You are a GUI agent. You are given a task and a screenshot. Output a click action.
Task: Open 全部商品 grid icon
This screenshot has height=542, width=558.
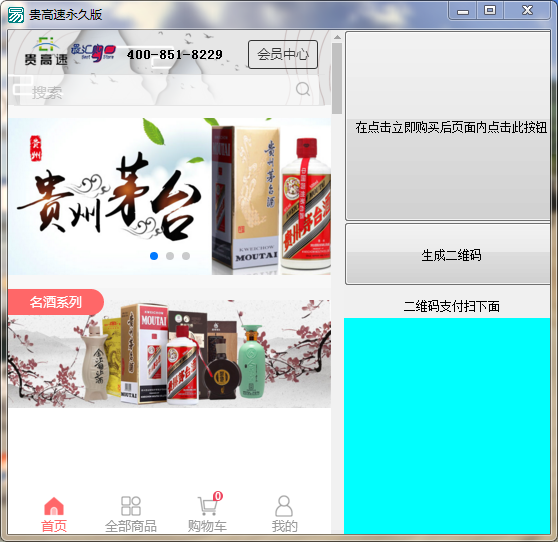click(131, 506)
